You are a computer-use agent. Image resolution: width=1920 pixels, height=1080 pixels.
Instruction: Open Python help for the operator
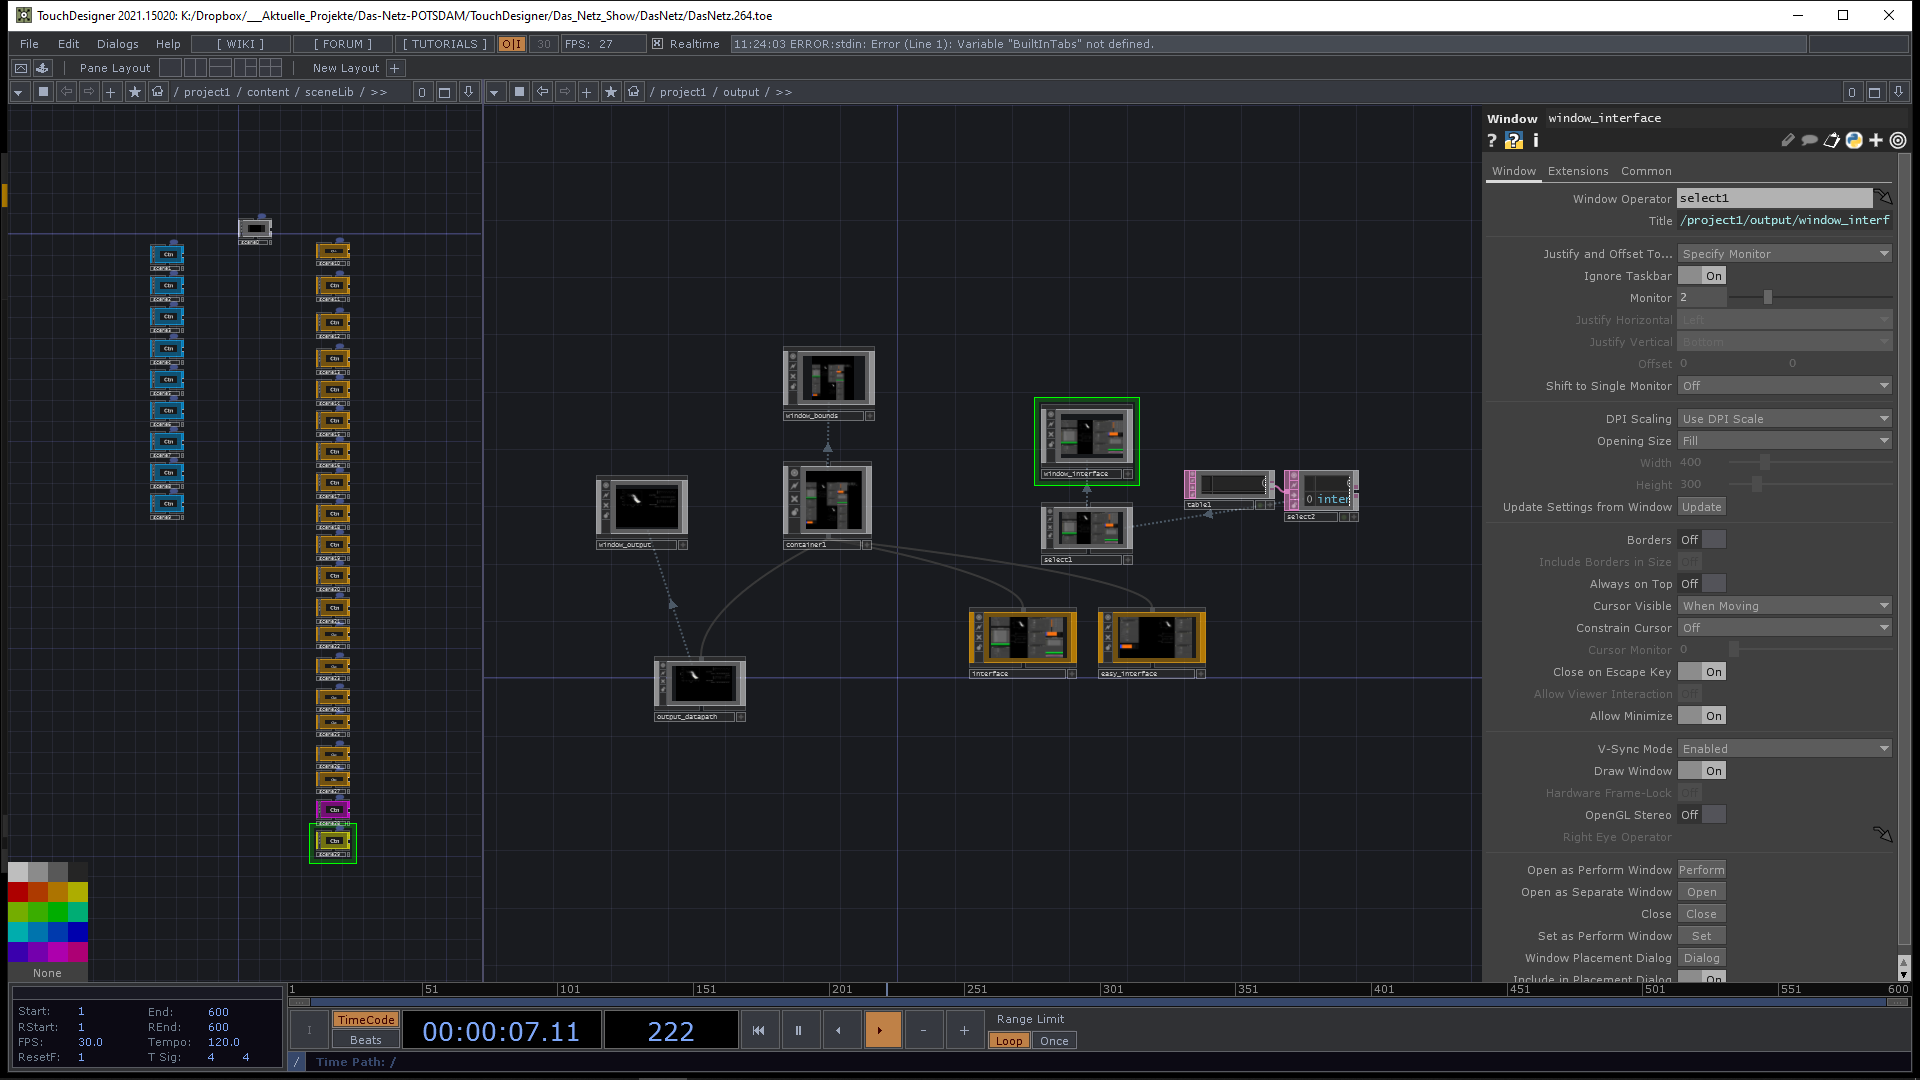(1514, 141)
